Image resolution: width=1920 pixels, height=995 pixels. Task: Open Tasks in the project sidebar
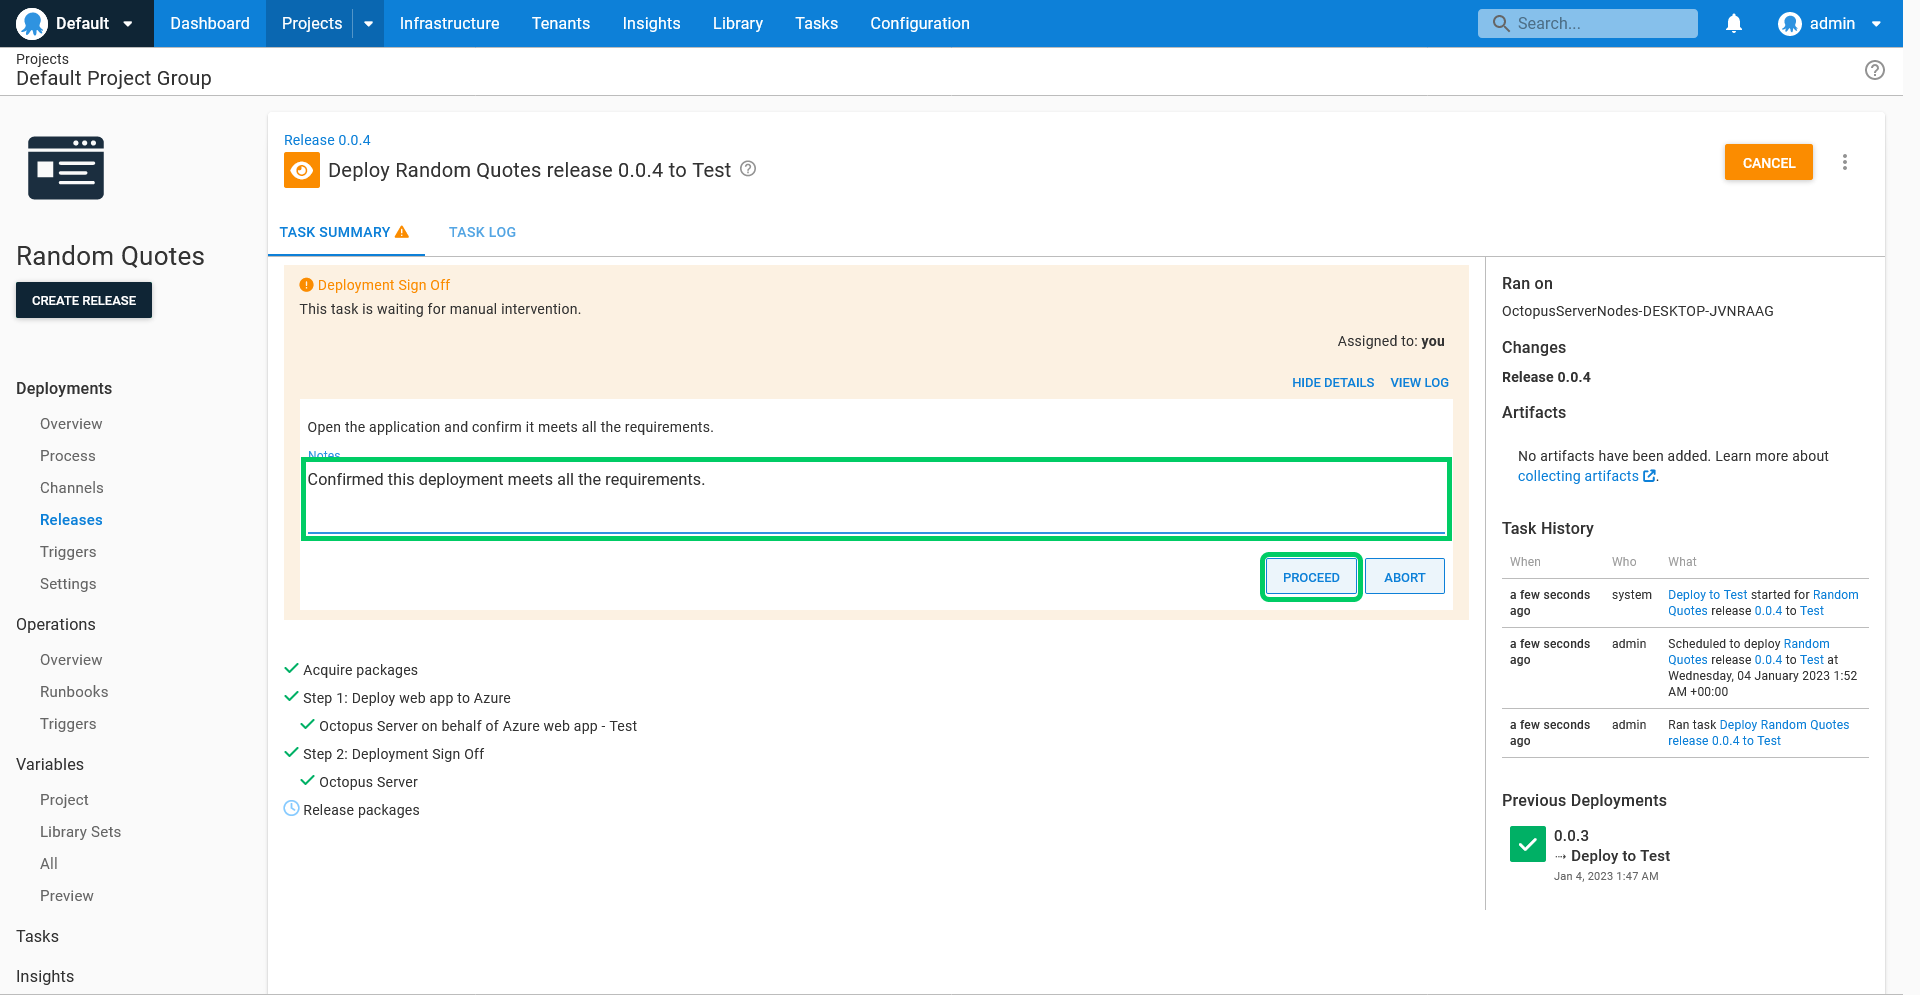click(x=37, y=936)
